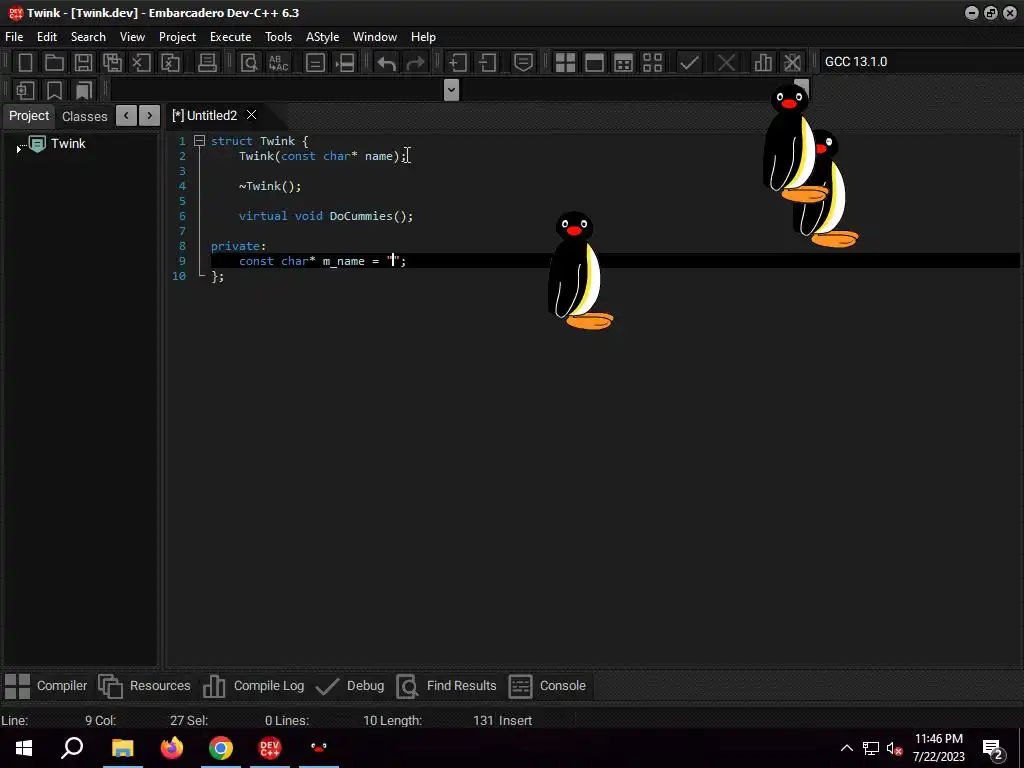Open the Edit menu

coord(46,37)
